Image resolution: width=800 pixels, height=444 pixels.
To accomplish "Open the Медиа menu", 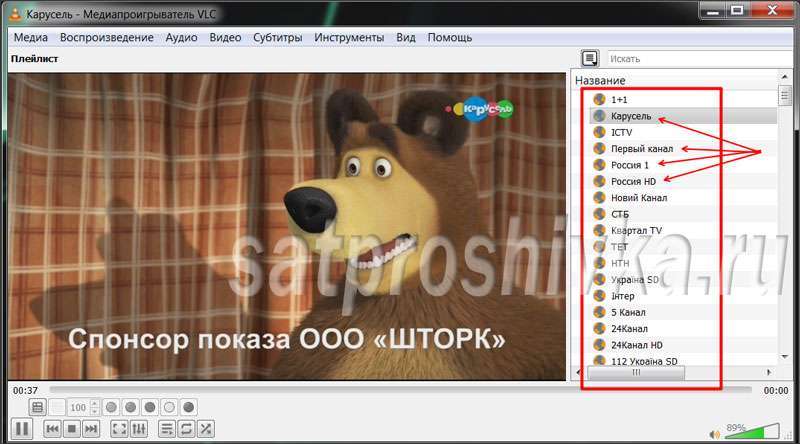I will pos(31,37).
